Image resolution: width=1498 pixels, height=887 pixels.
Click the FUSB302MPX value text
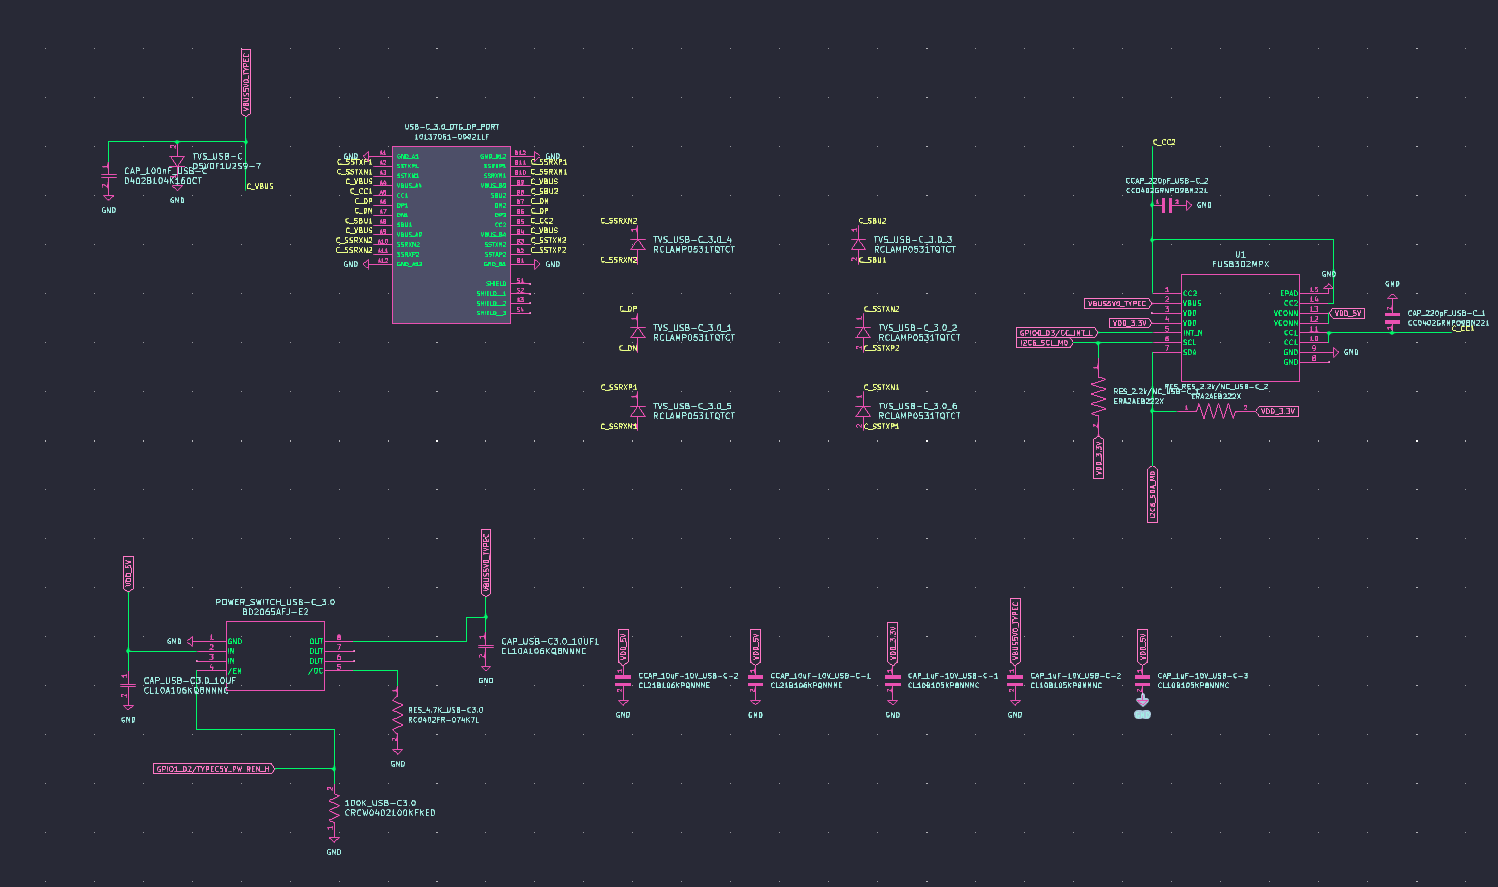point(1240,264)
